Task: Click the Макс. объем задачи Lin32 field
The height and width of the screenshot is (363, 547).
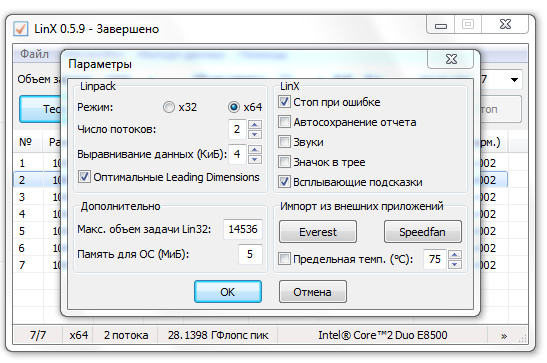Action: [243, 229]
